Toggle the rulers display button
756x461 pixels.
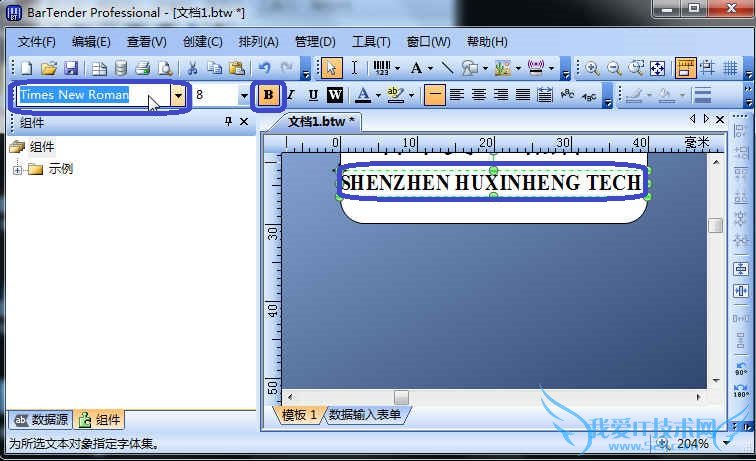click(x=686, y=68)
